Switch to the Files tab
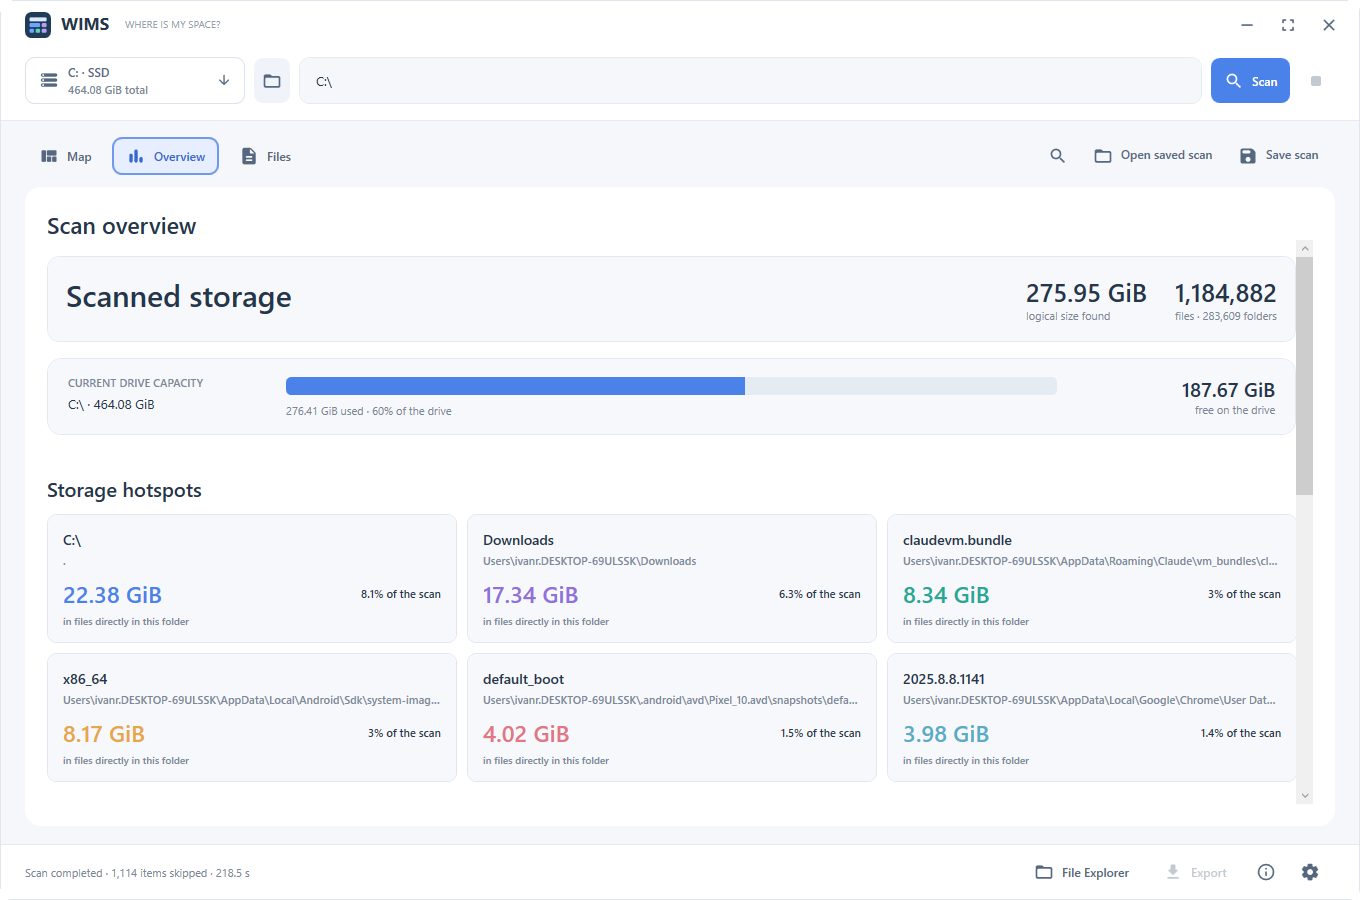1360x900 pixels. coord(266,156)
